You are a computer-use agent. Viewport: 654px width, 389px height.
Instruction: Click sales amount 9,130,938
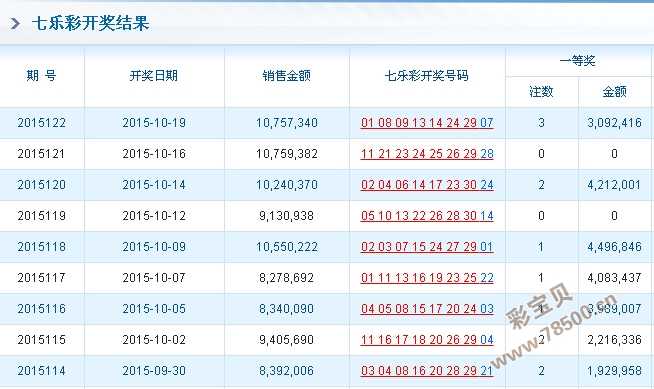[287, 216]
